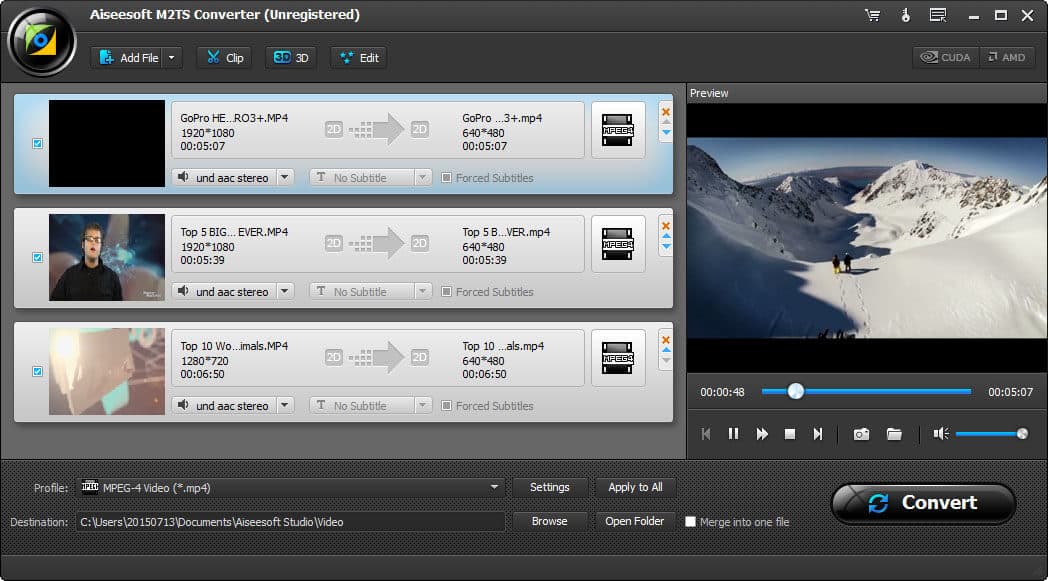Stop the preview playback
Viewport: 1048px width, 581px height.
(790, 434)
